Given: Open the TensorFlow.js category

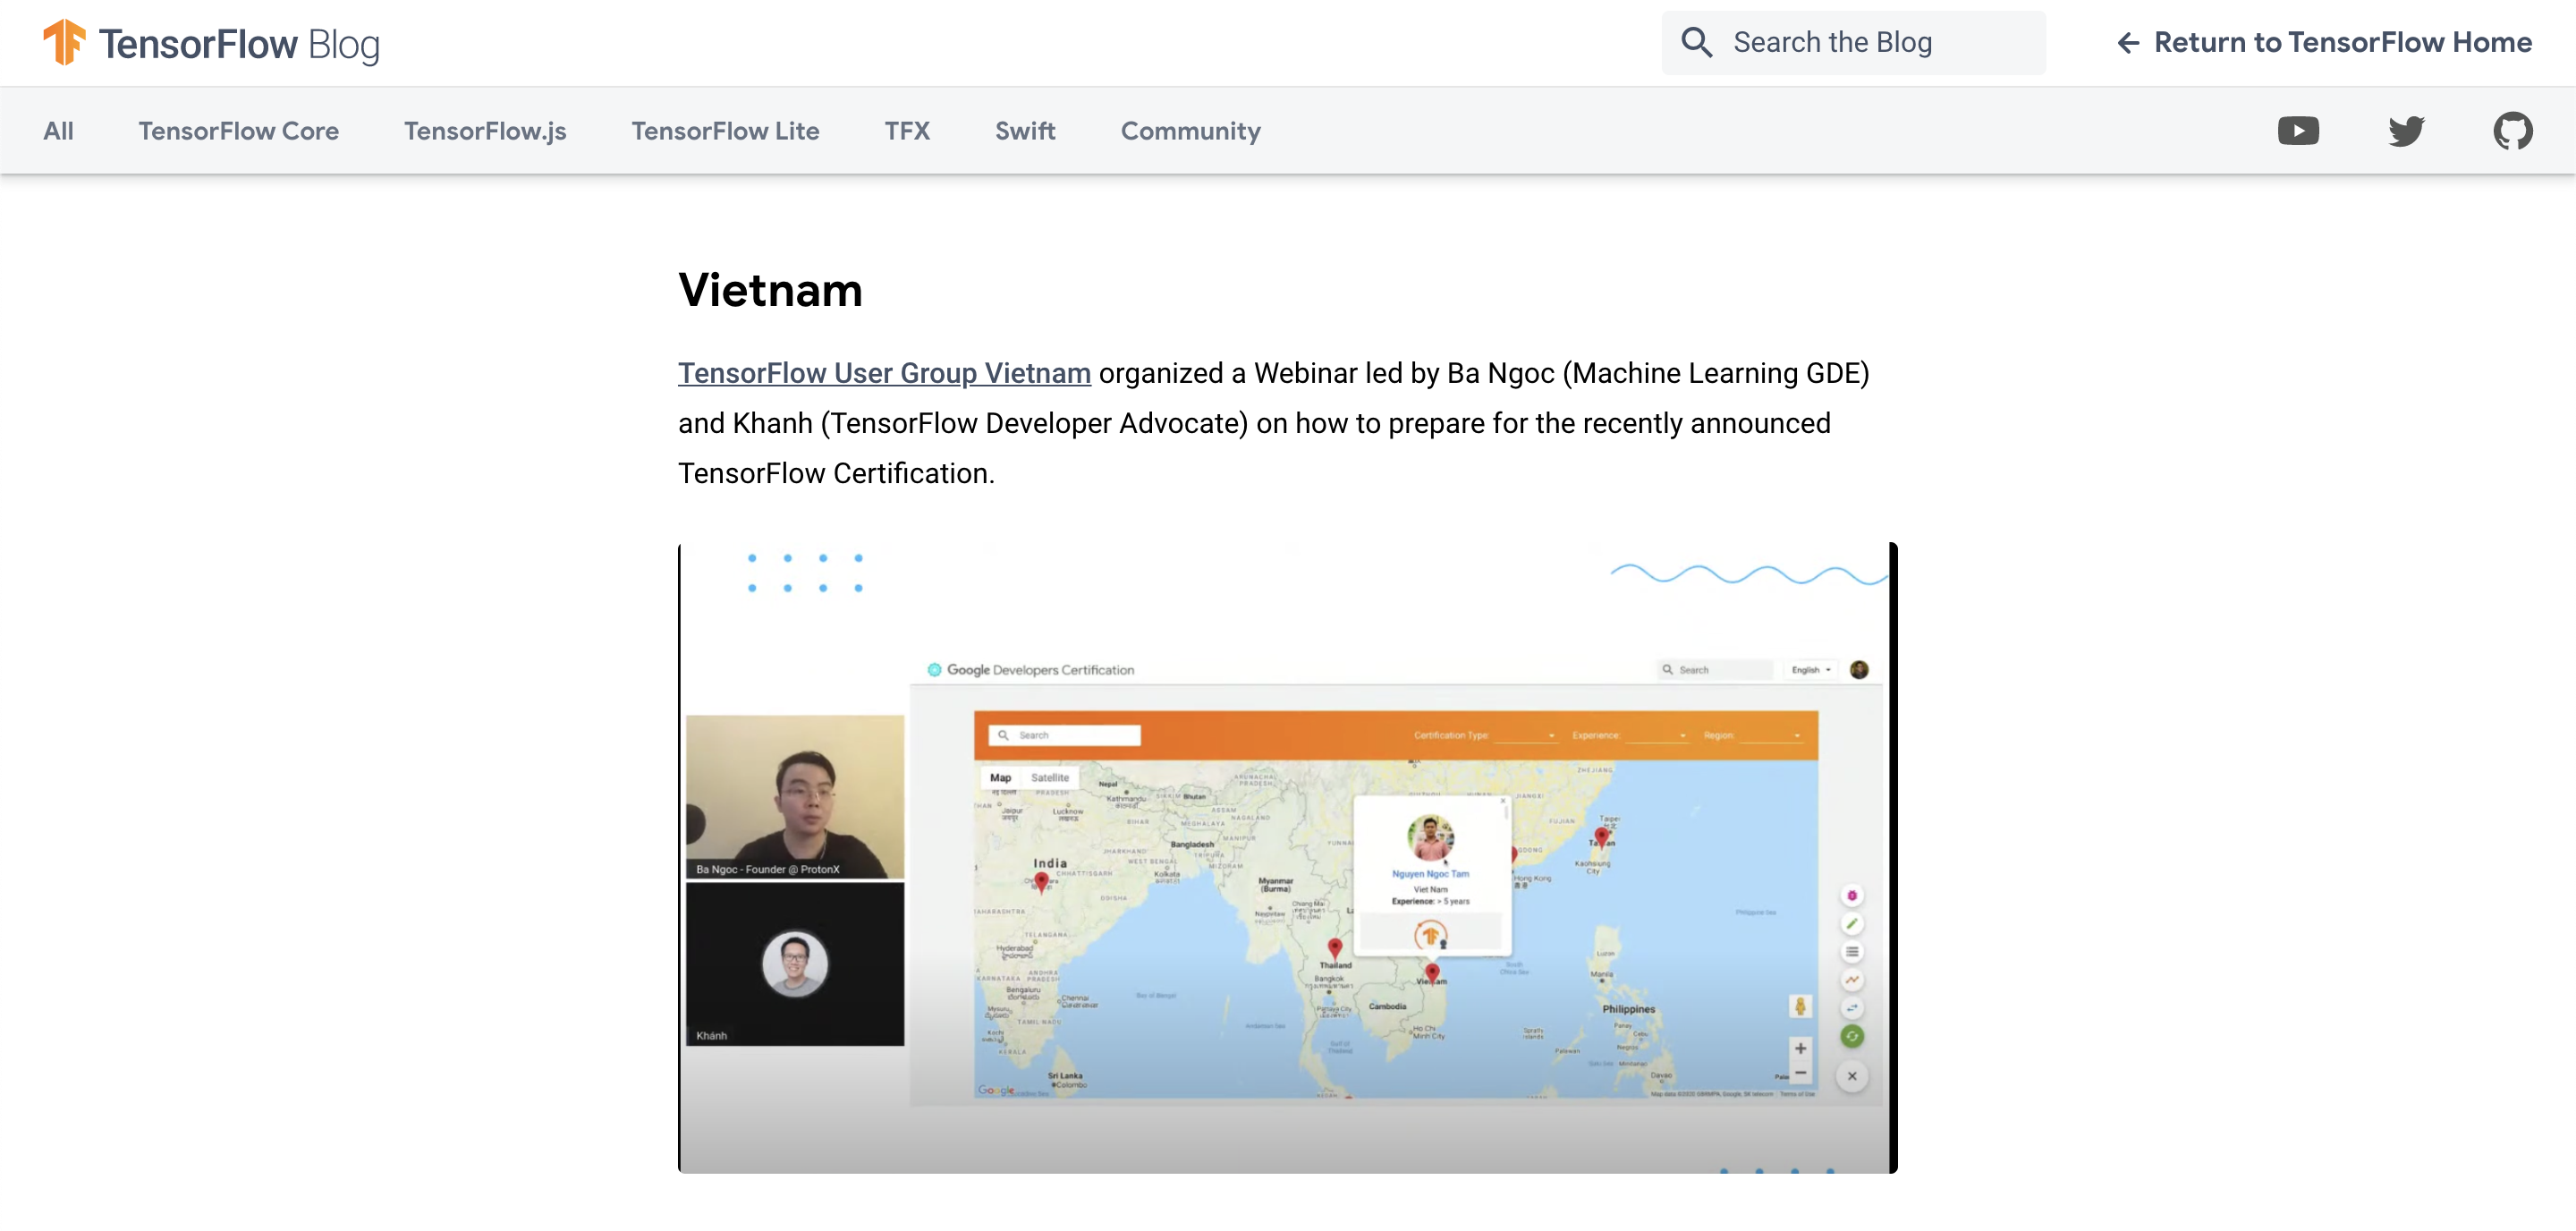Looking at the screenshot, I should (x=485, y=131).
